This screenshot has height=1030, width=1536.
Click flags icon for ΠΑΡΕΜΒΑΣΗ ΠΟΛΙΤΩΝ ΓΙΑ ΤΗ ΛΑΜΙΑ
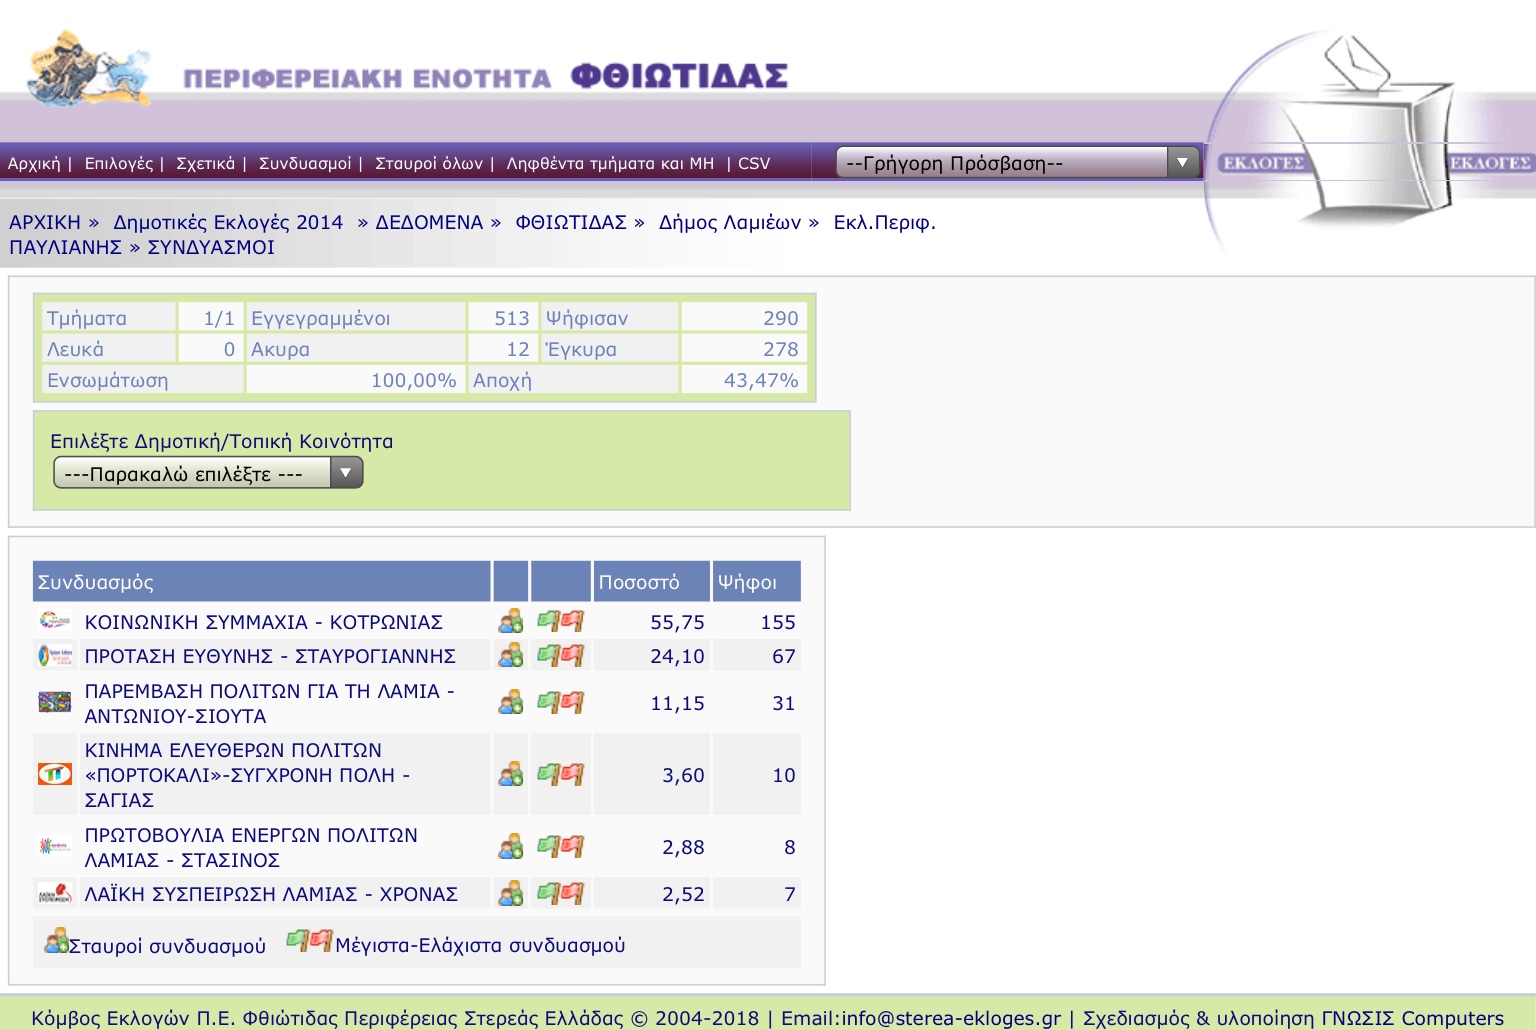click(x=560, y=702)
